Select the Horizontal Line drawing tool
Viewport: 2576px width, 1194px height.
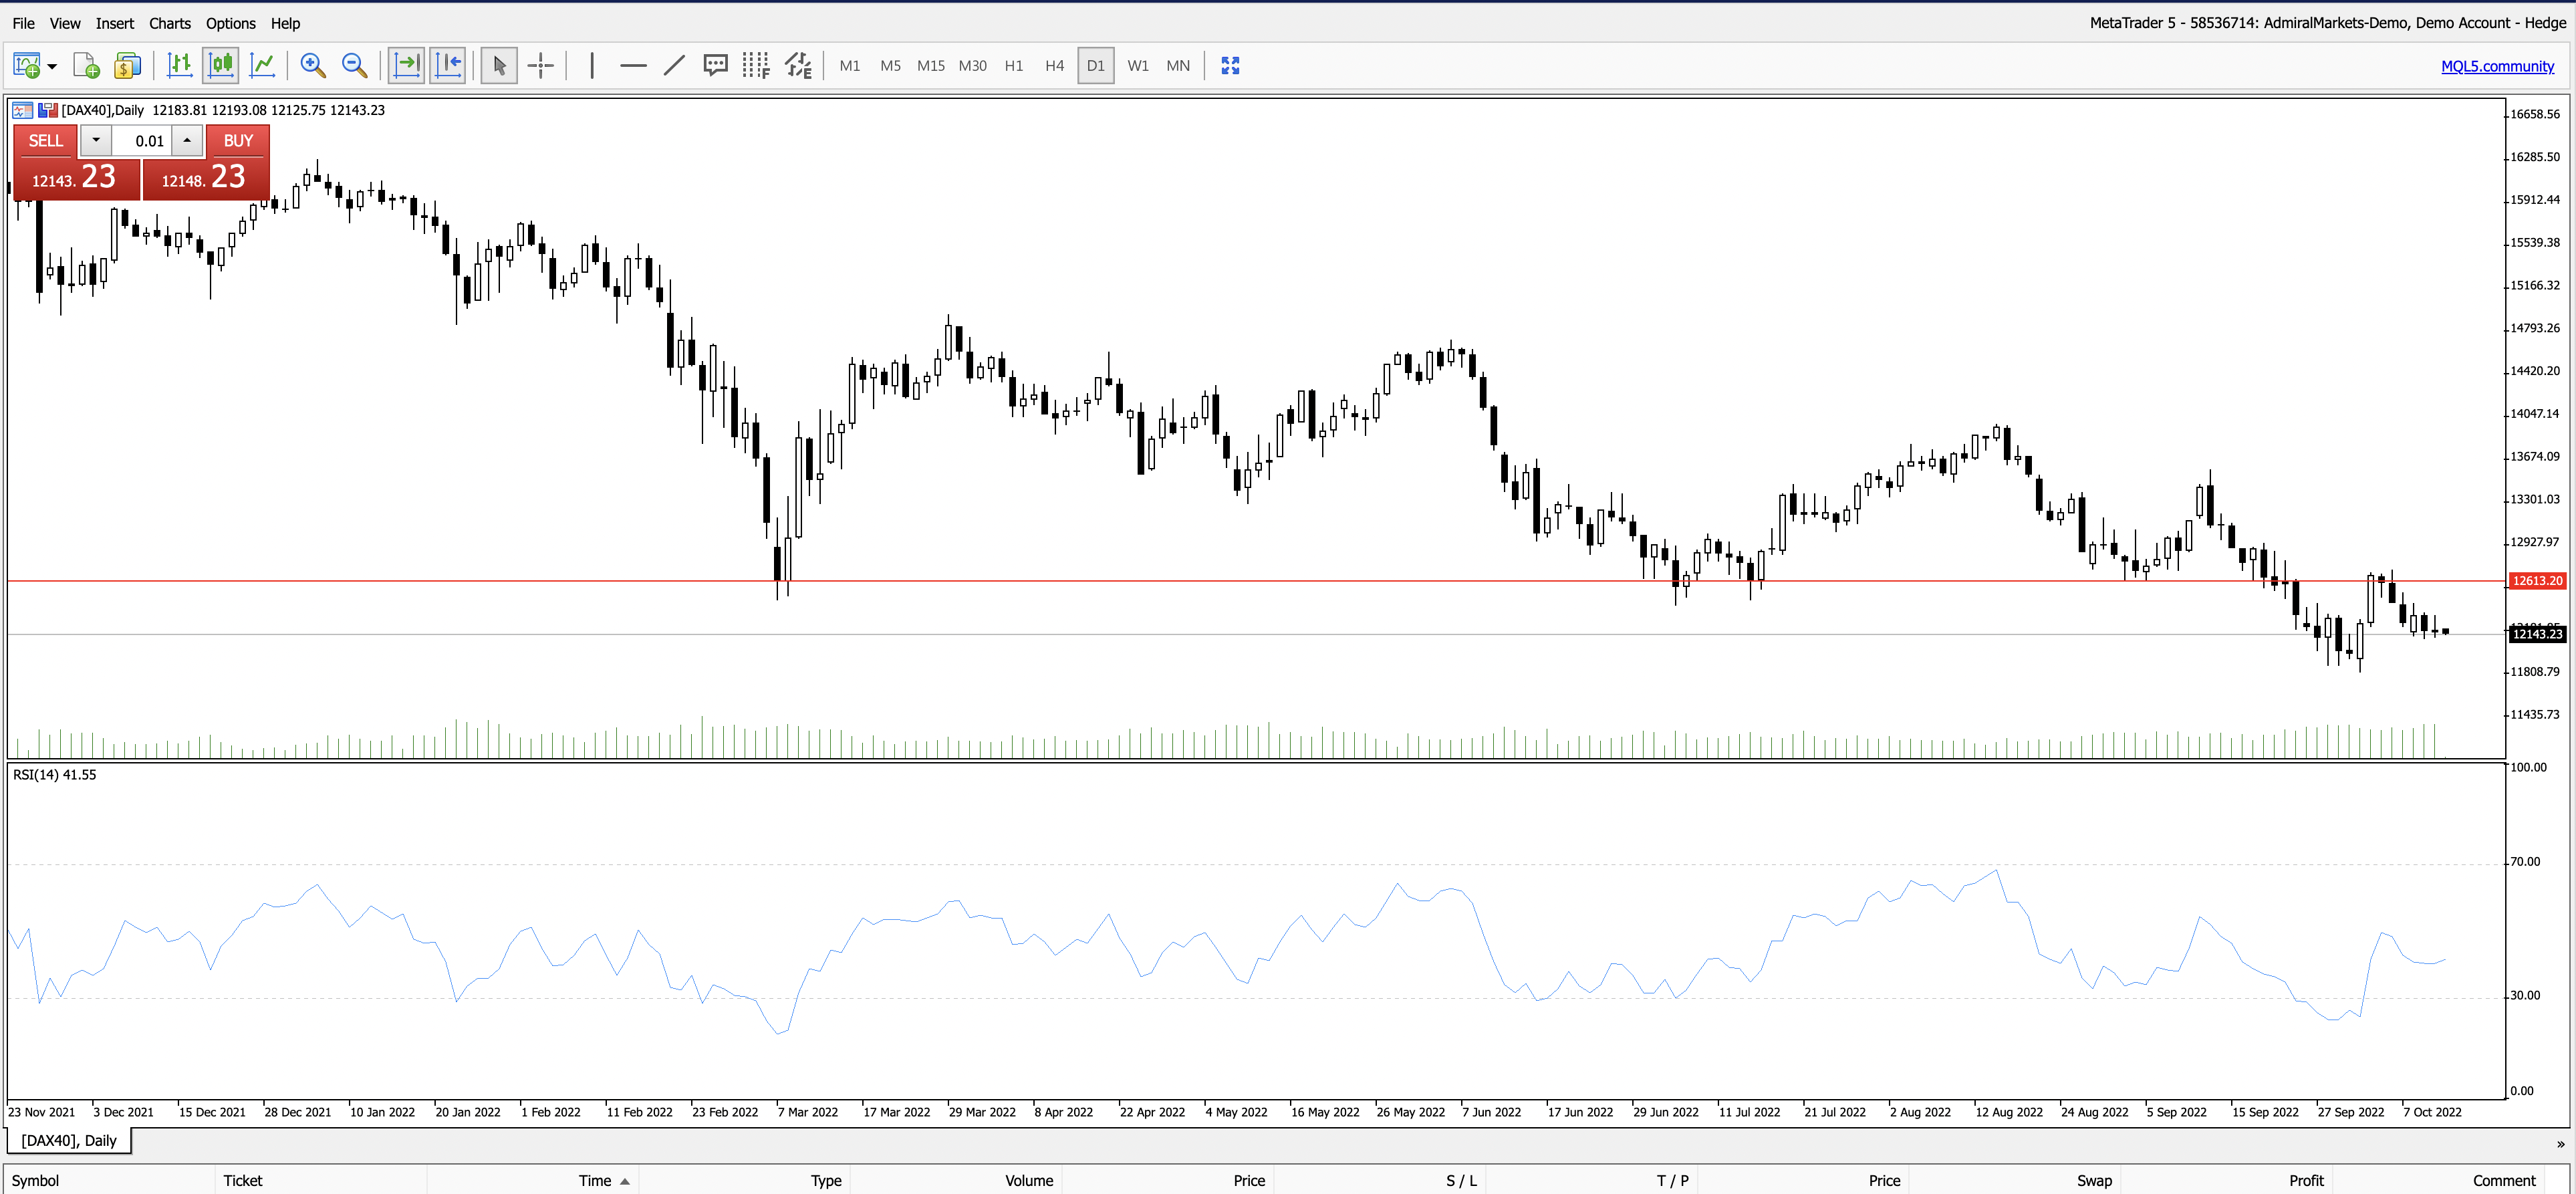click(633, 66)
